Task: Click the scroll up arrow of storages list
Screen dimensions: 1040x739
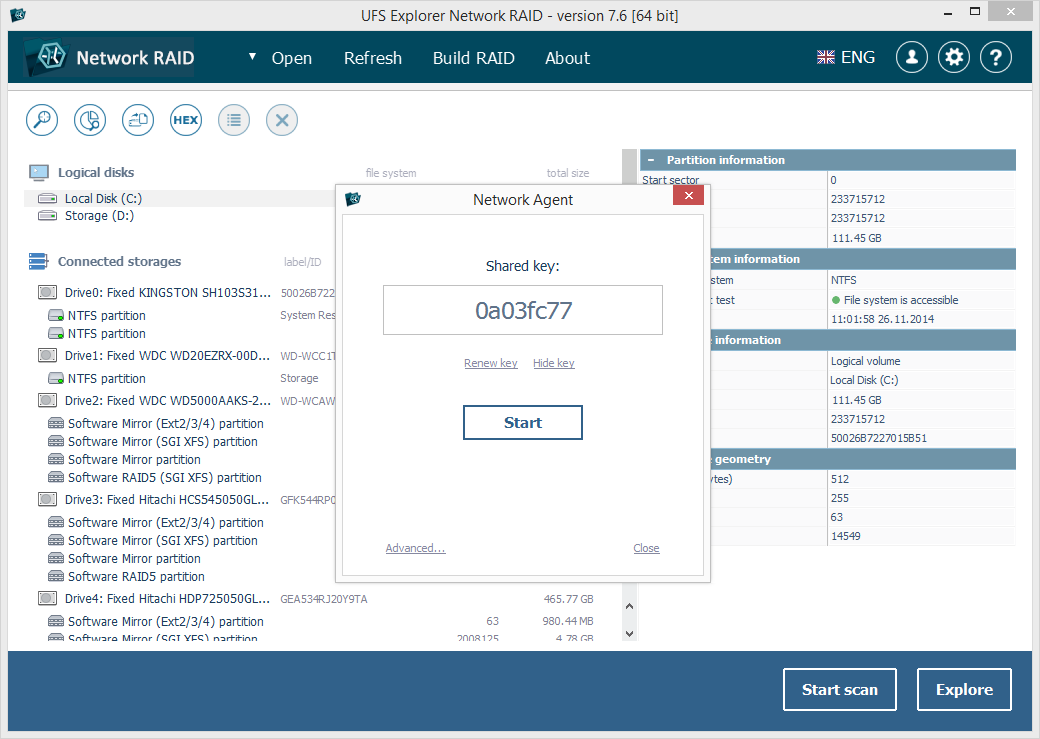Action: 629,606
